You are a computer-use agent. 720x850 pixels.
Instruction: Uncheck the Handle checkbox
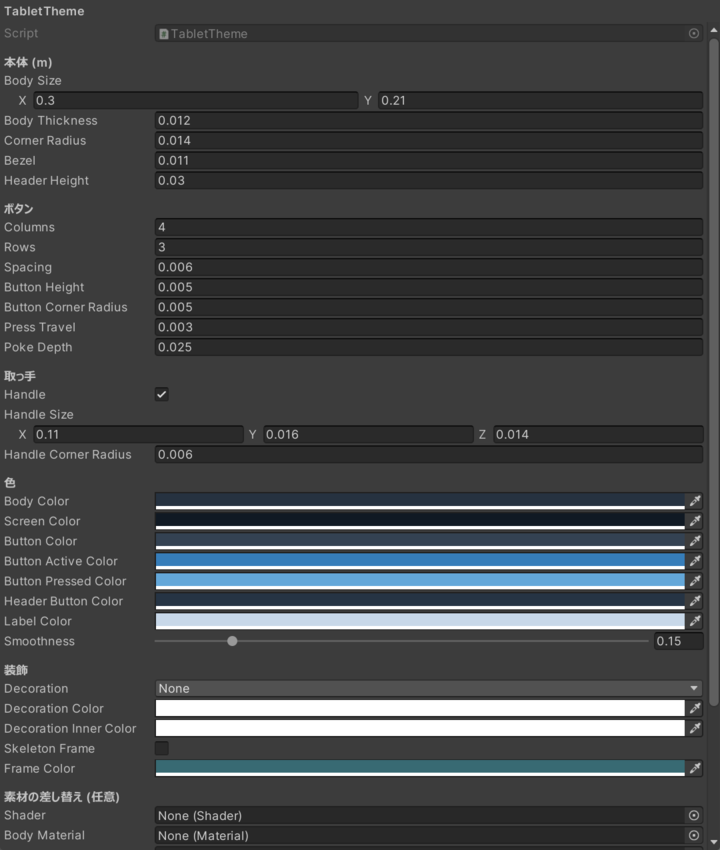(x=162, y=394)
